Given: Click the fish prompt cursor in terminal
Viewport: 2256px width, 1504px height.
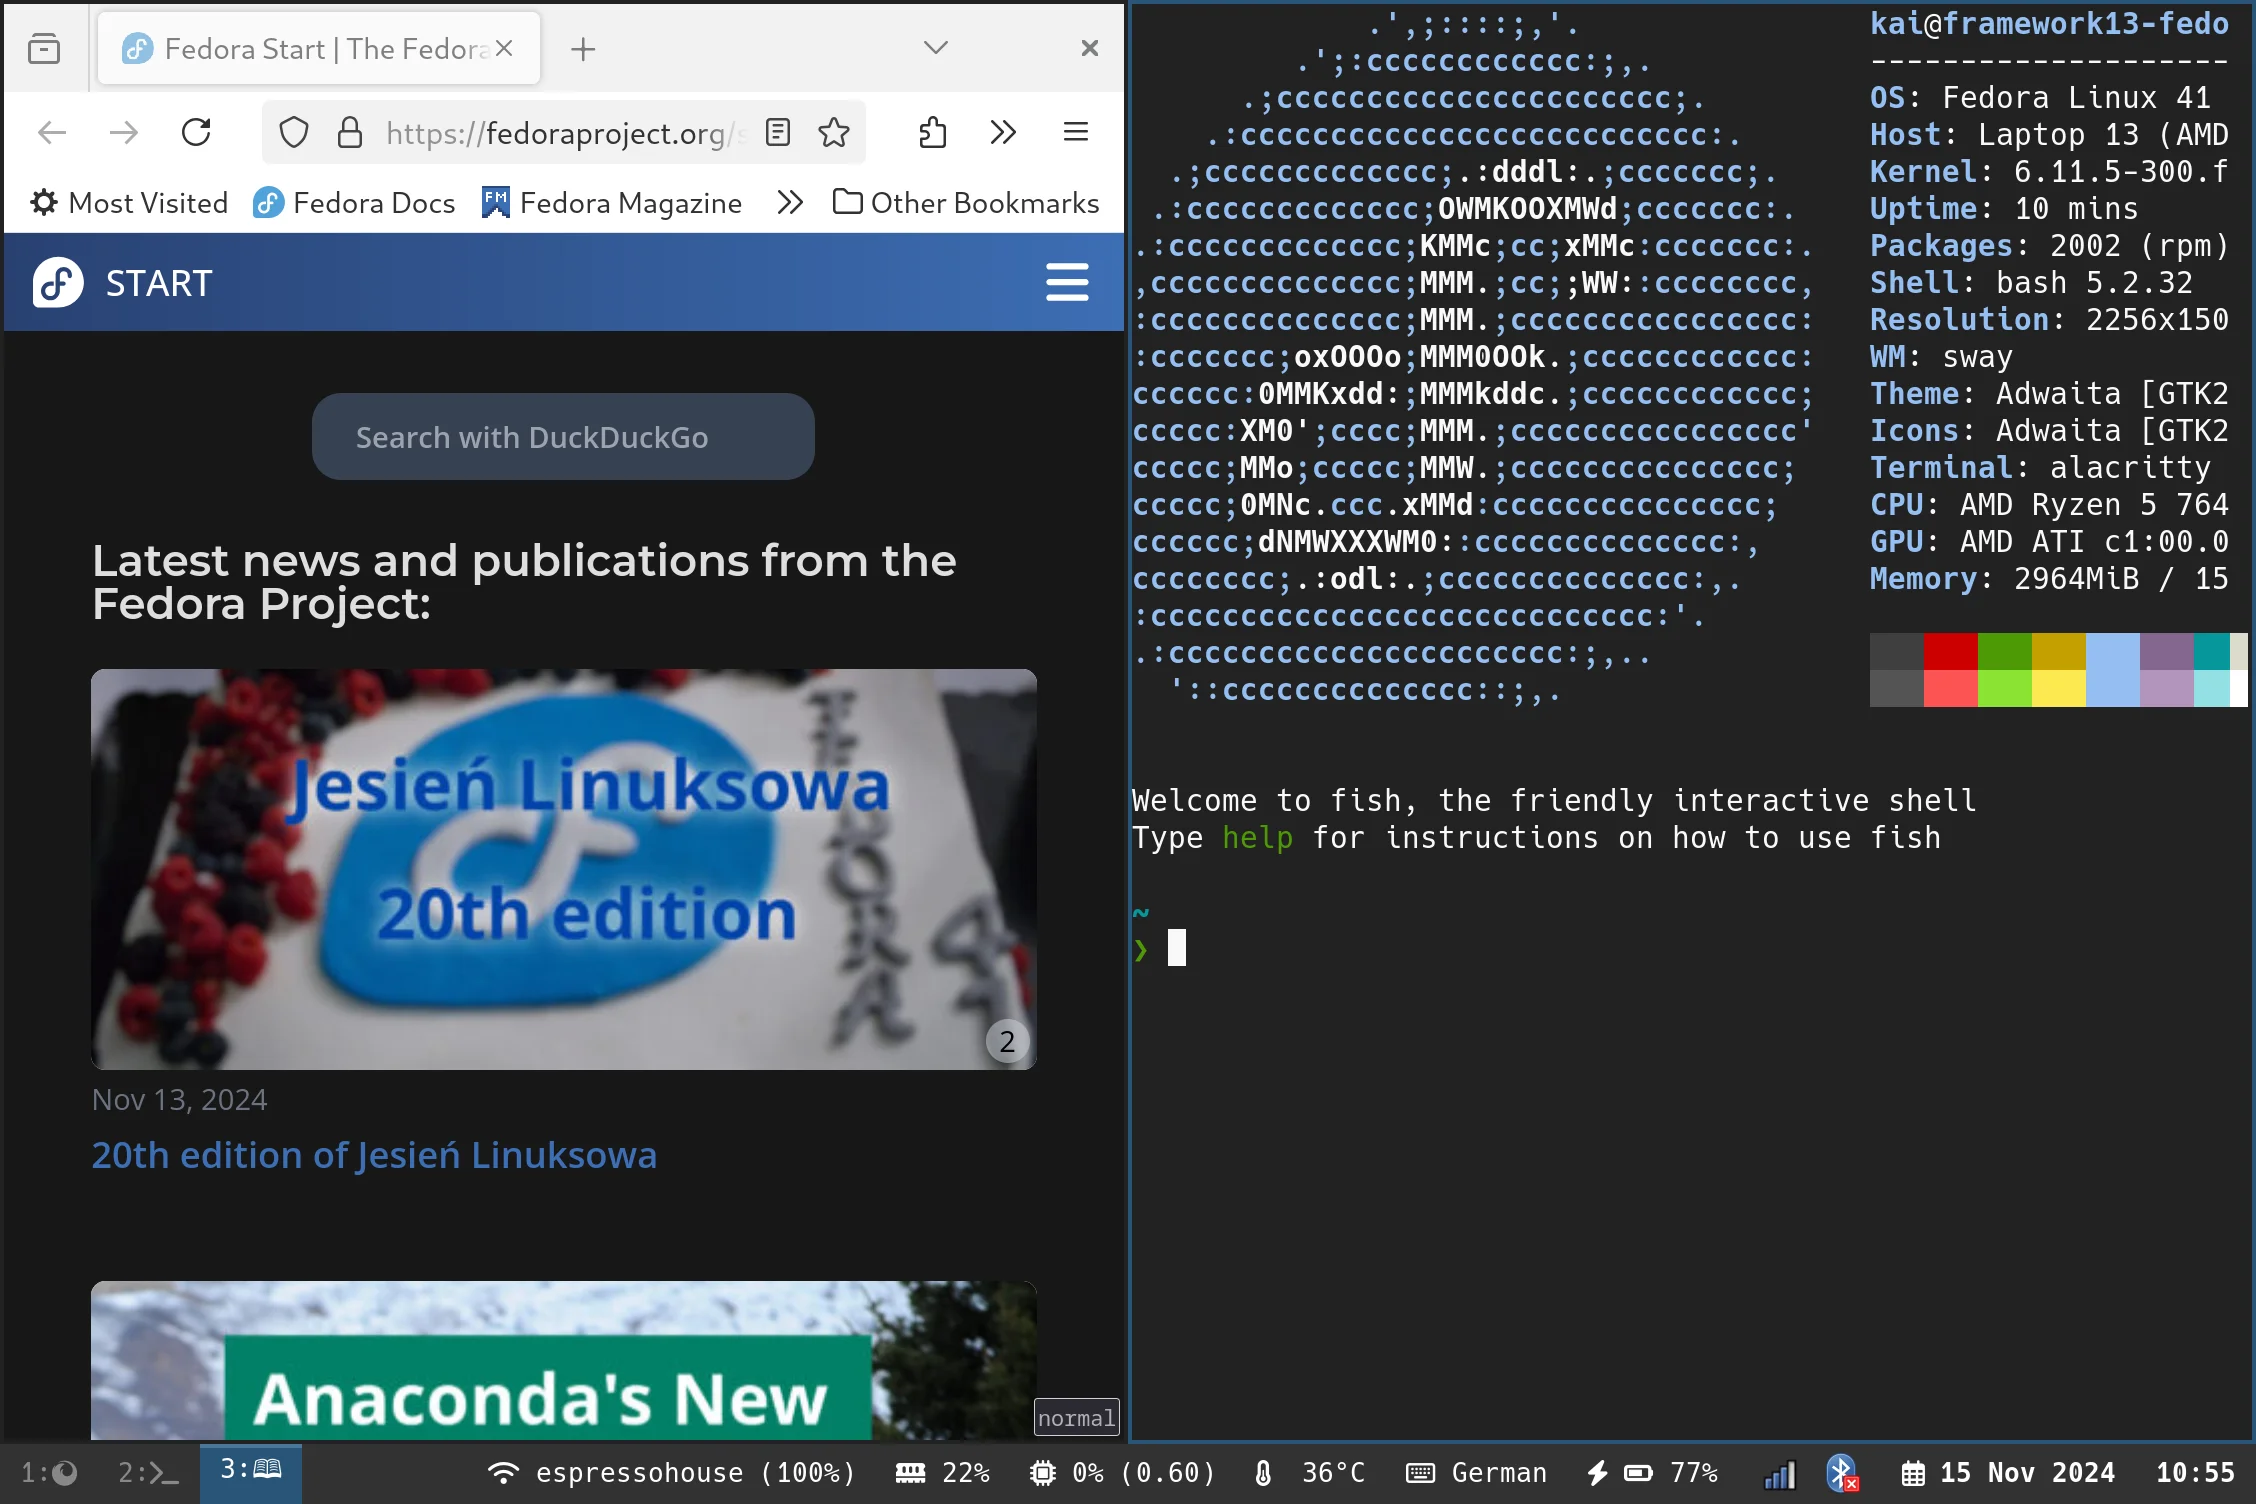Looking at the screenshot, I should click(x=1177, y=948).
